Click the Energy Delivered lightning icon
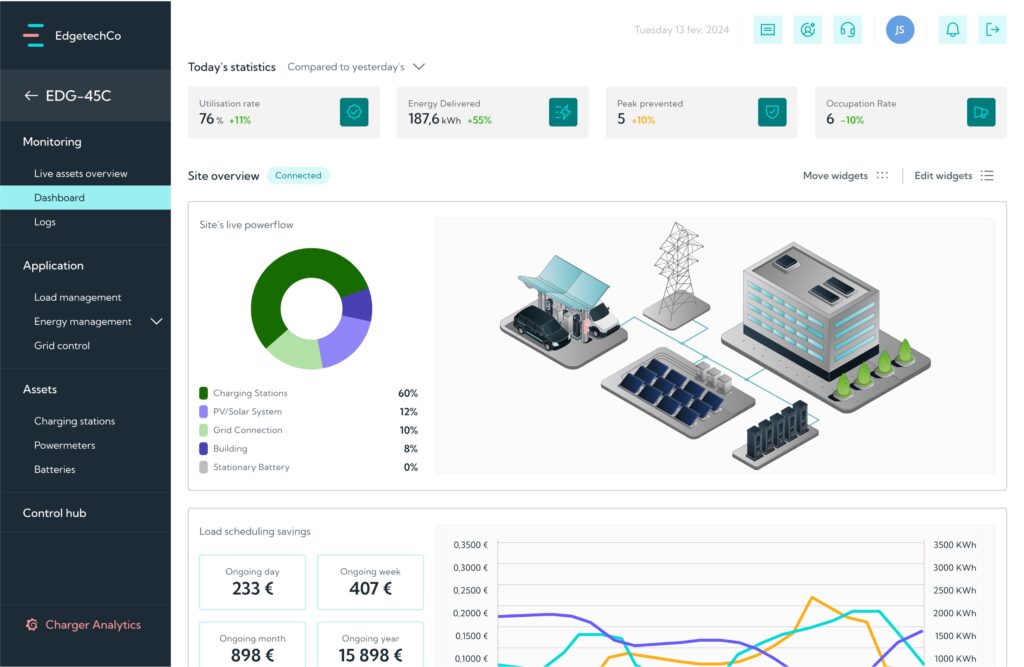The height and width of the screenshot is (667, 1024). click(563, 112)
